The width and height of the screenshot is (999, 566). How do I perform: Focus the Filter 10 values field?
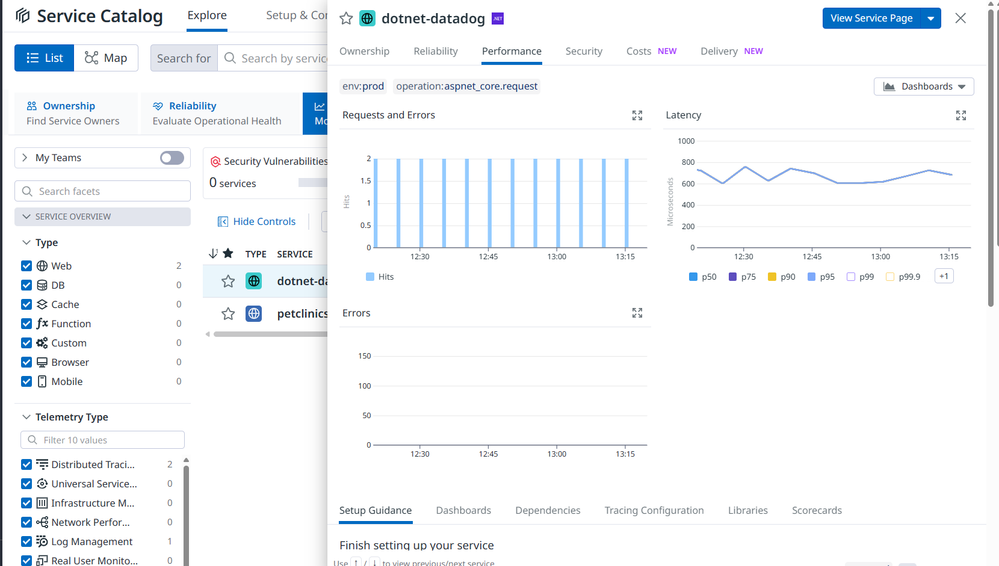pyautogui.click(x=103, y=440)
